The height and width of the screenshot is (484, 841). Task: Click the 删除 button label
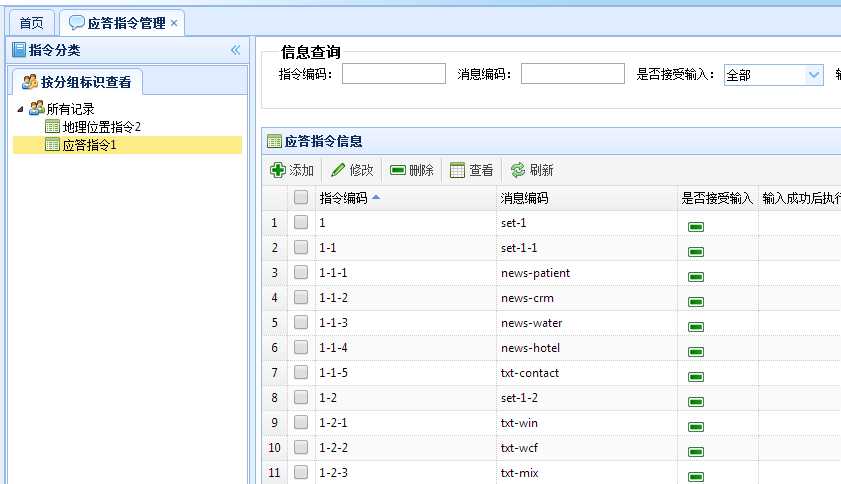tap(421, 170)
